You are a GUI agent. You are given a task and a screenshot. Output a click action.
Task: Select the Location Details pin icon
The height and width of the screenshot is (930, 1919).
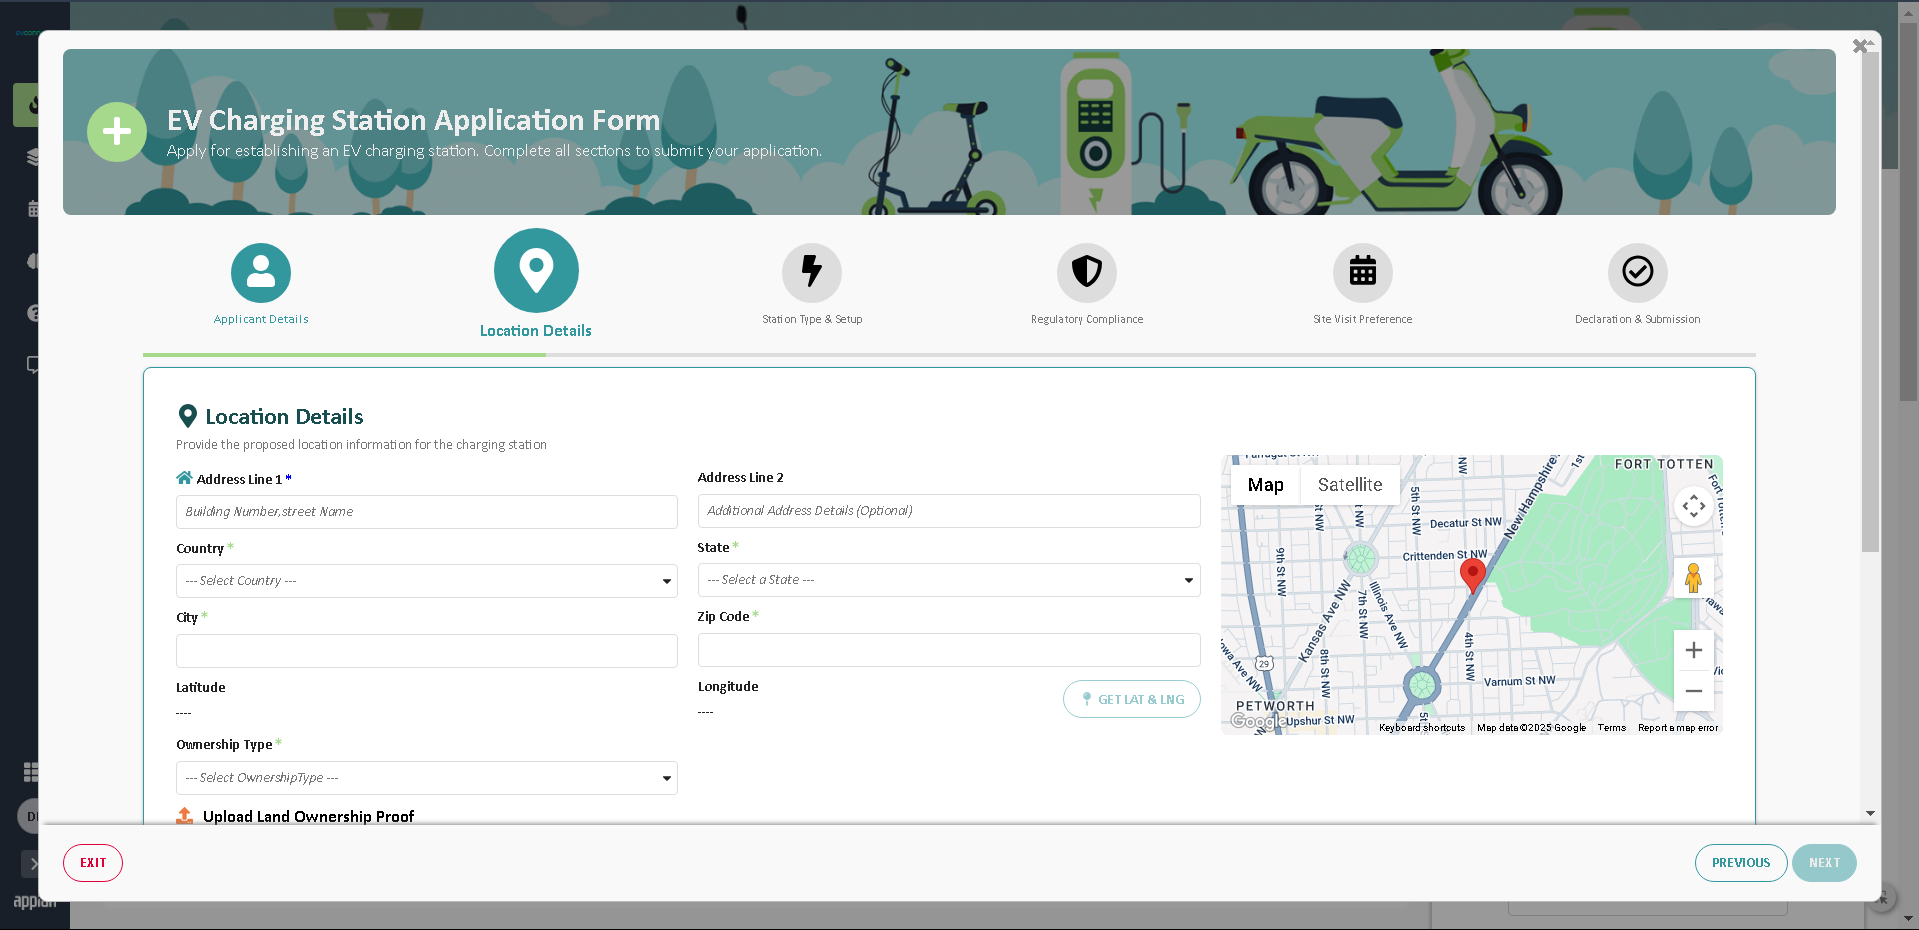pos(536,270)
